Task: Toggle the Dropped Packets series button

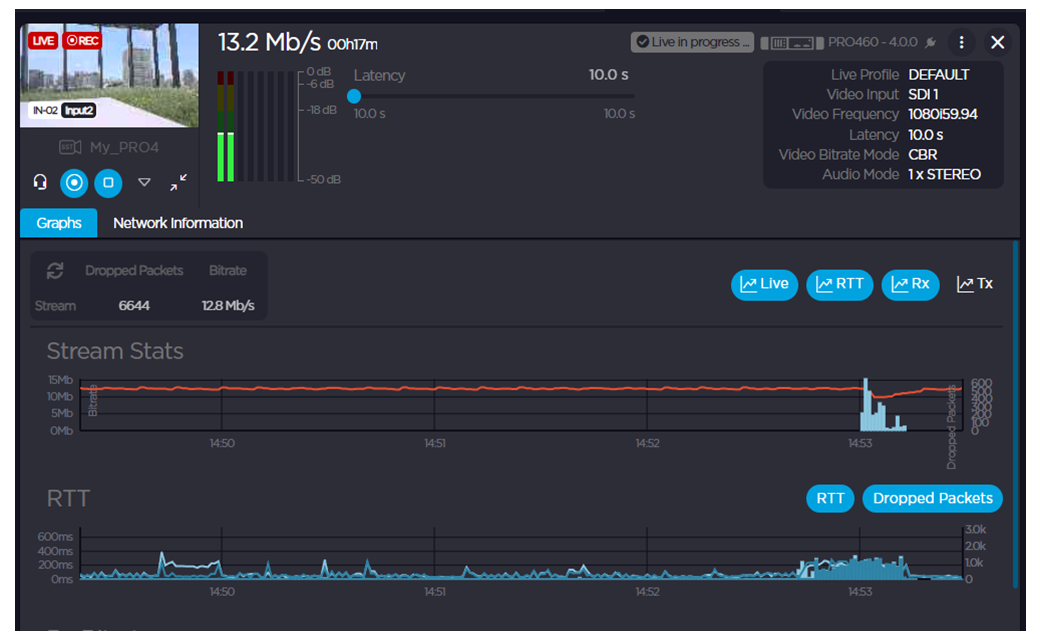Action: 932,498
